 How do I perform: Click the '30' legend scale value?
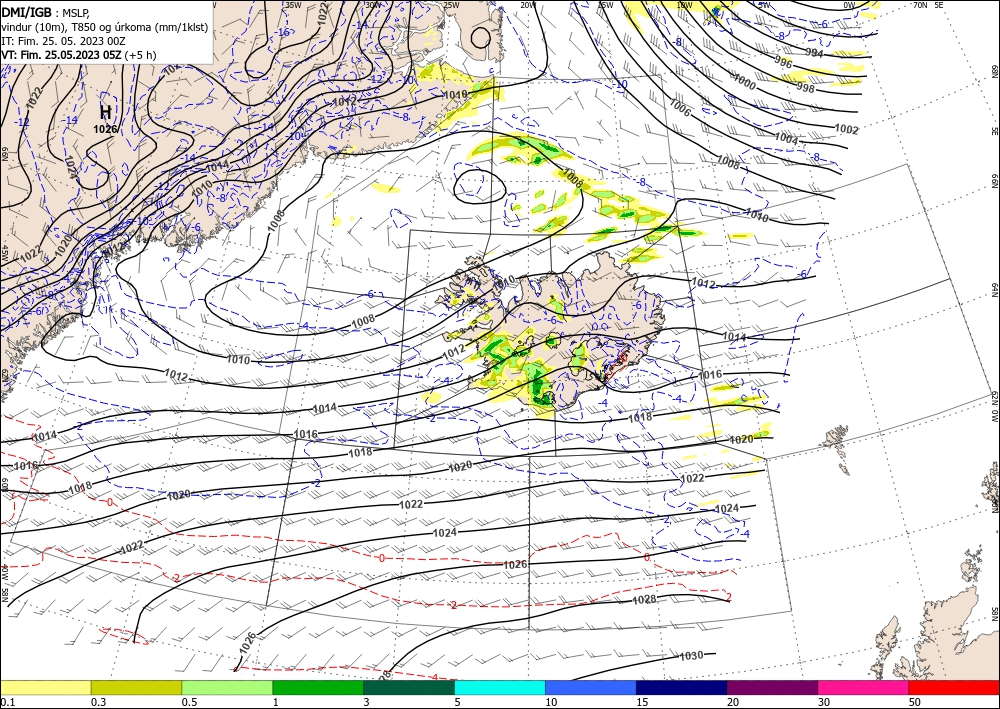pyautogui.click(x=824, y=702)
